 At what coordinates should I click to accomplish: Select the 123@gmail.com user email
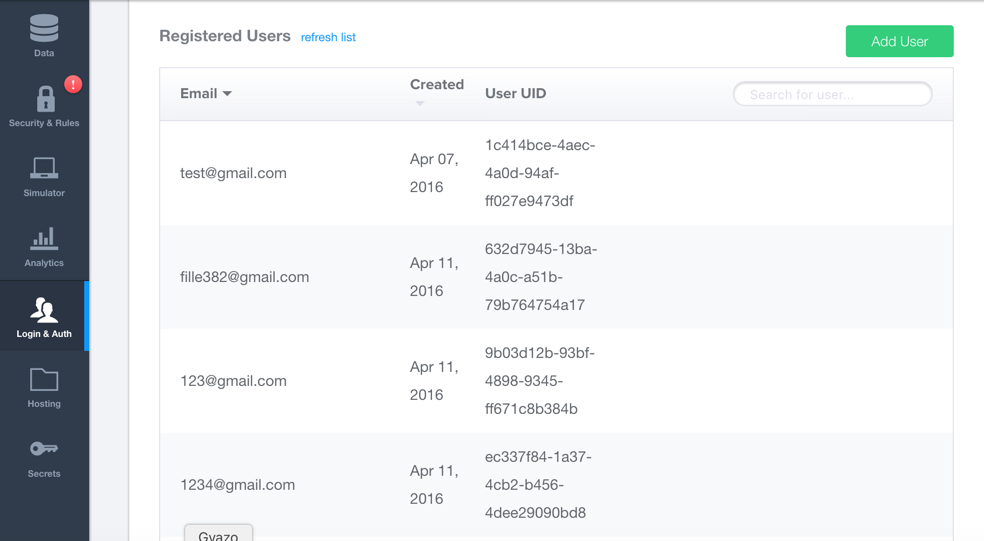click(233, 381)
